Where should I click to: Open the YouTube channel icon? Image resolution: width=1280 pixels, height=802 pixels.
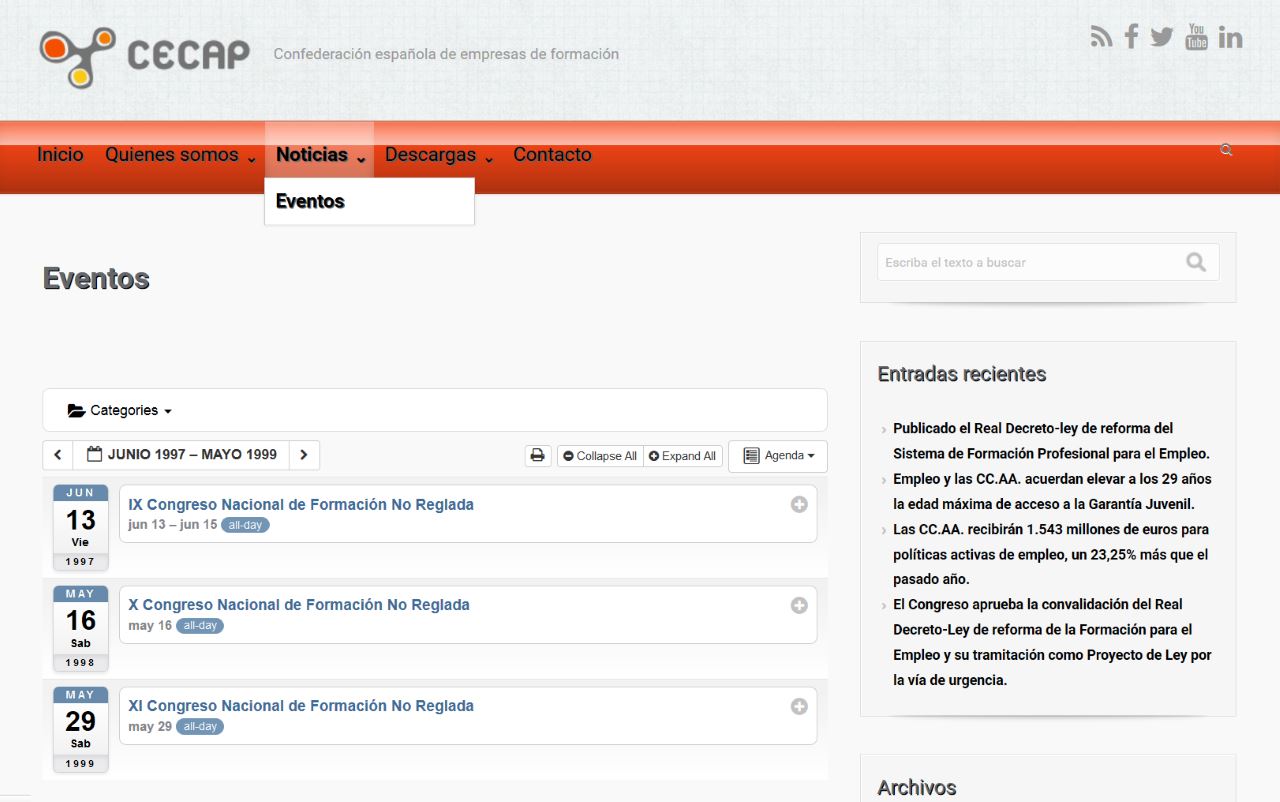1196,37
